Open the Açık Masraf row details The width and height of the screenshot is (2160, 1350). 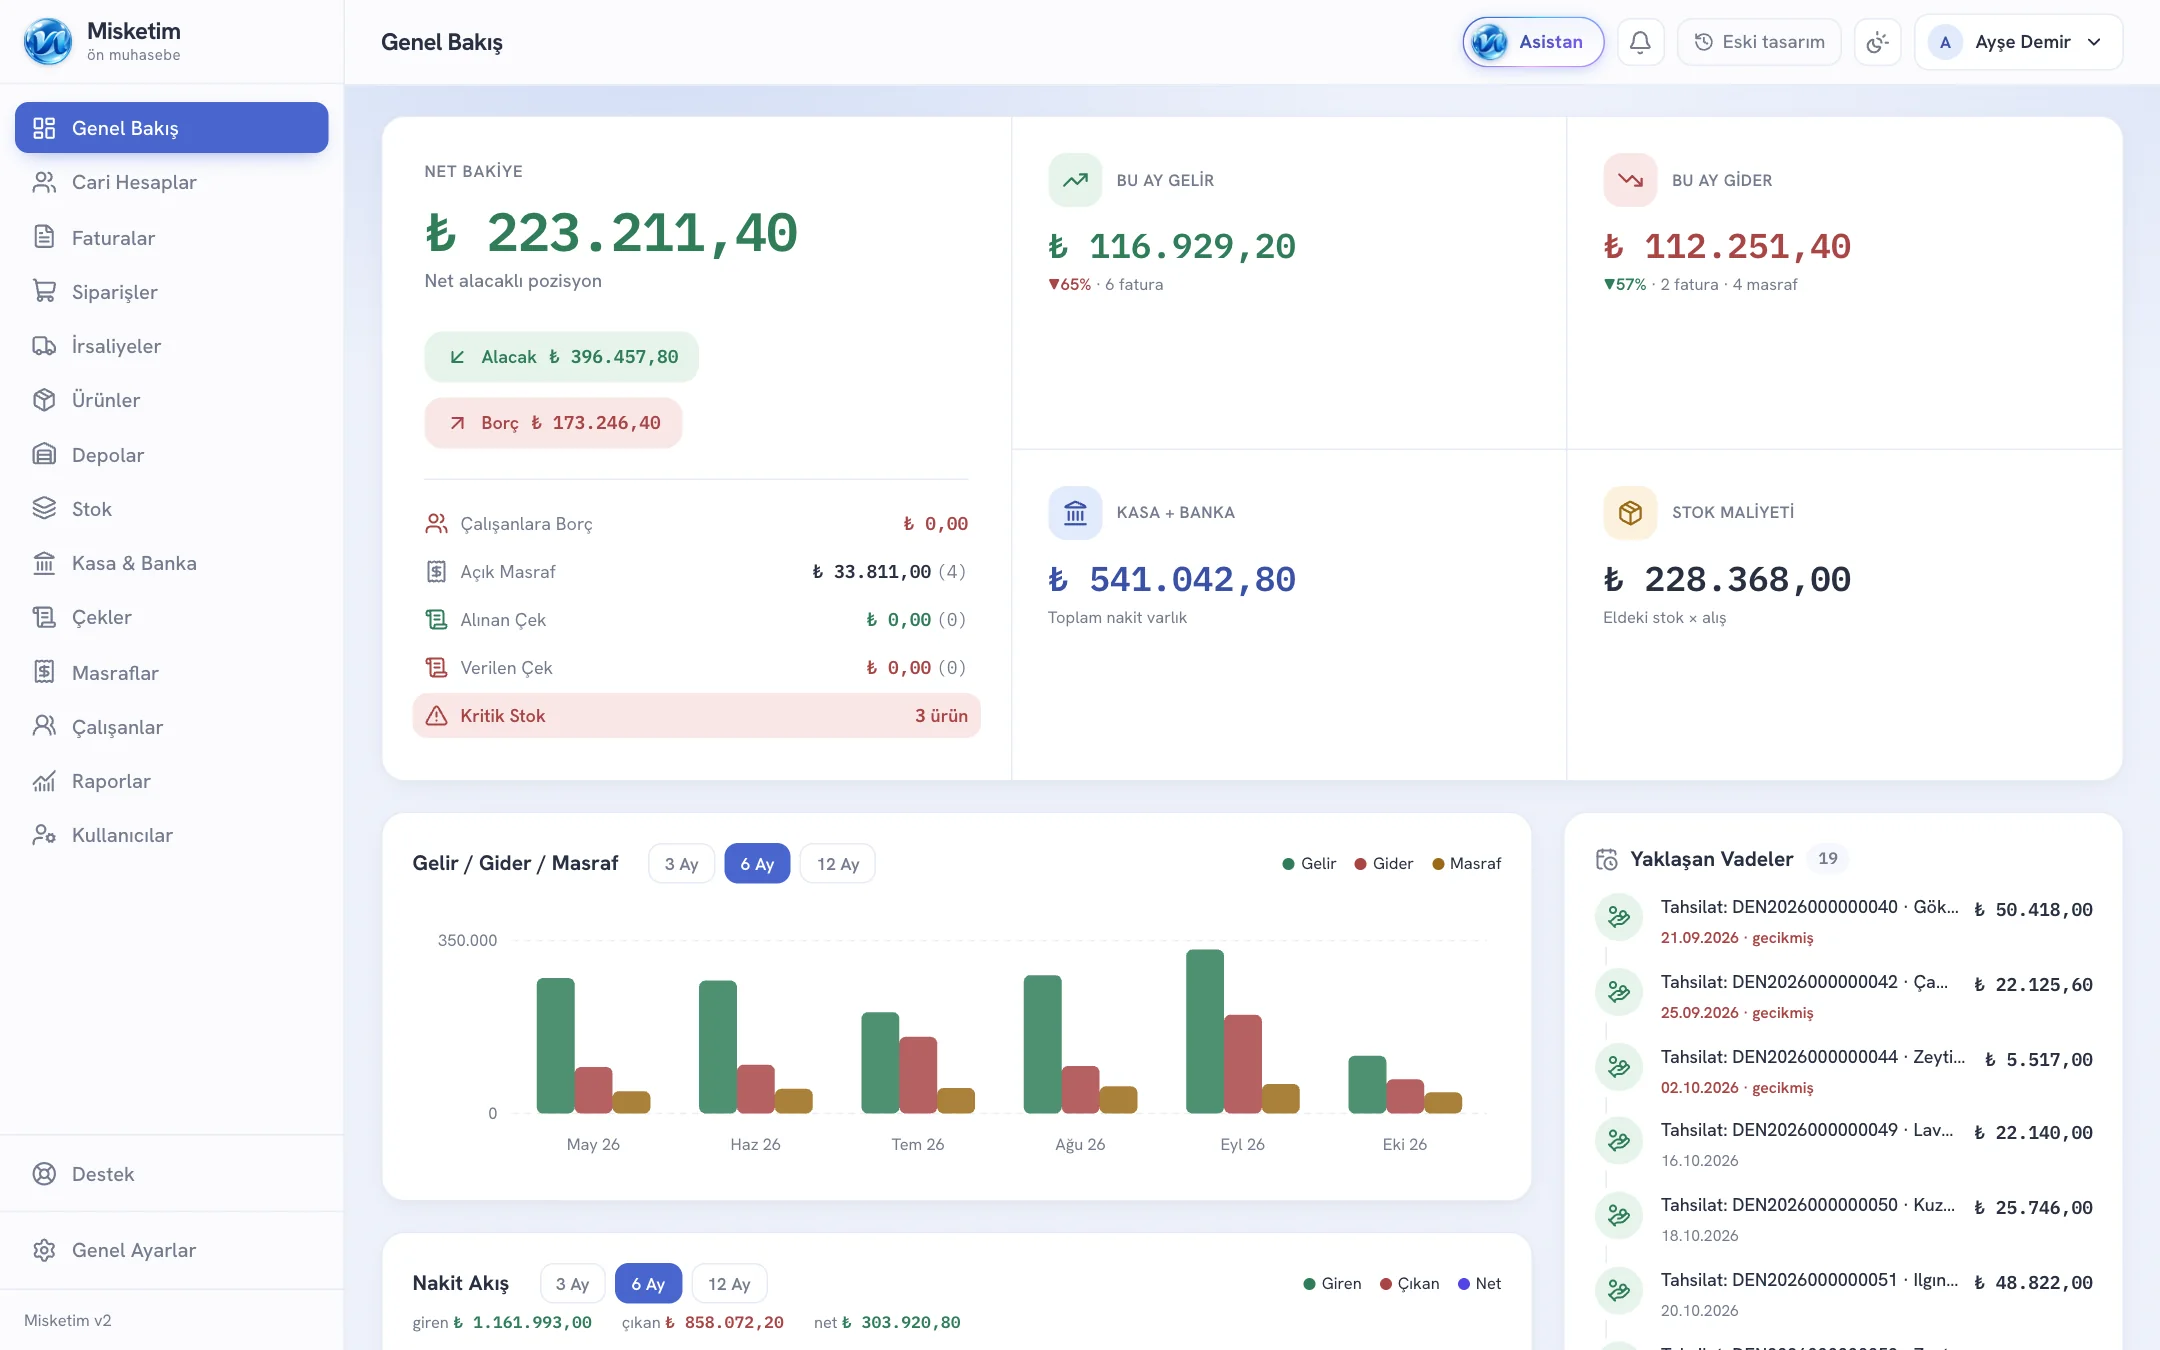click(696, 572)
